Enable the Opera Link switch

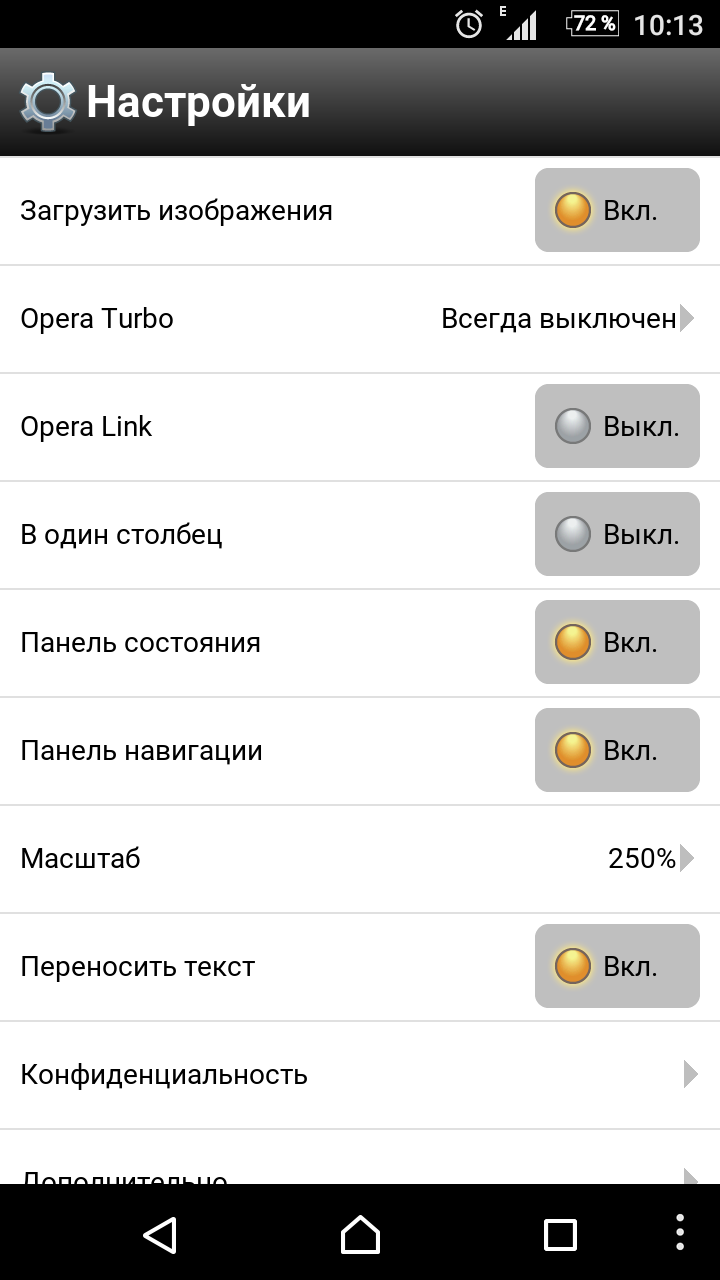[x=616, y=426]
